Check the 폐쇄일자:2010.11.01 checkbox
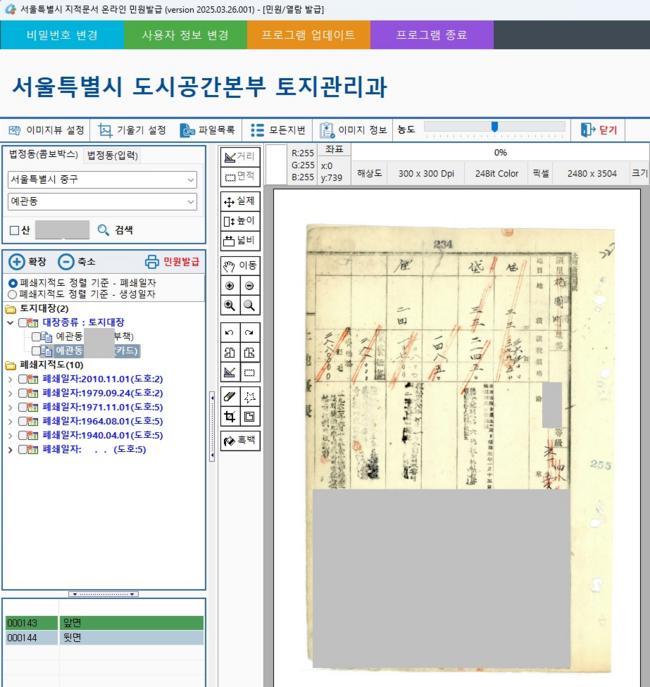Viewport: 650px width, 687px height. click(24, 379)
